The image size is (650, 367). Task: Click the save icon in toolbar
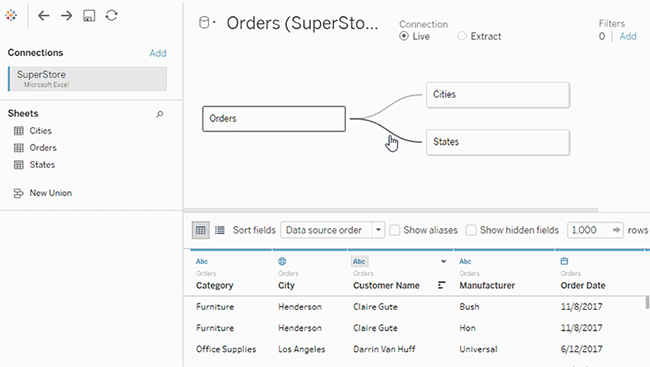[89, 16]
